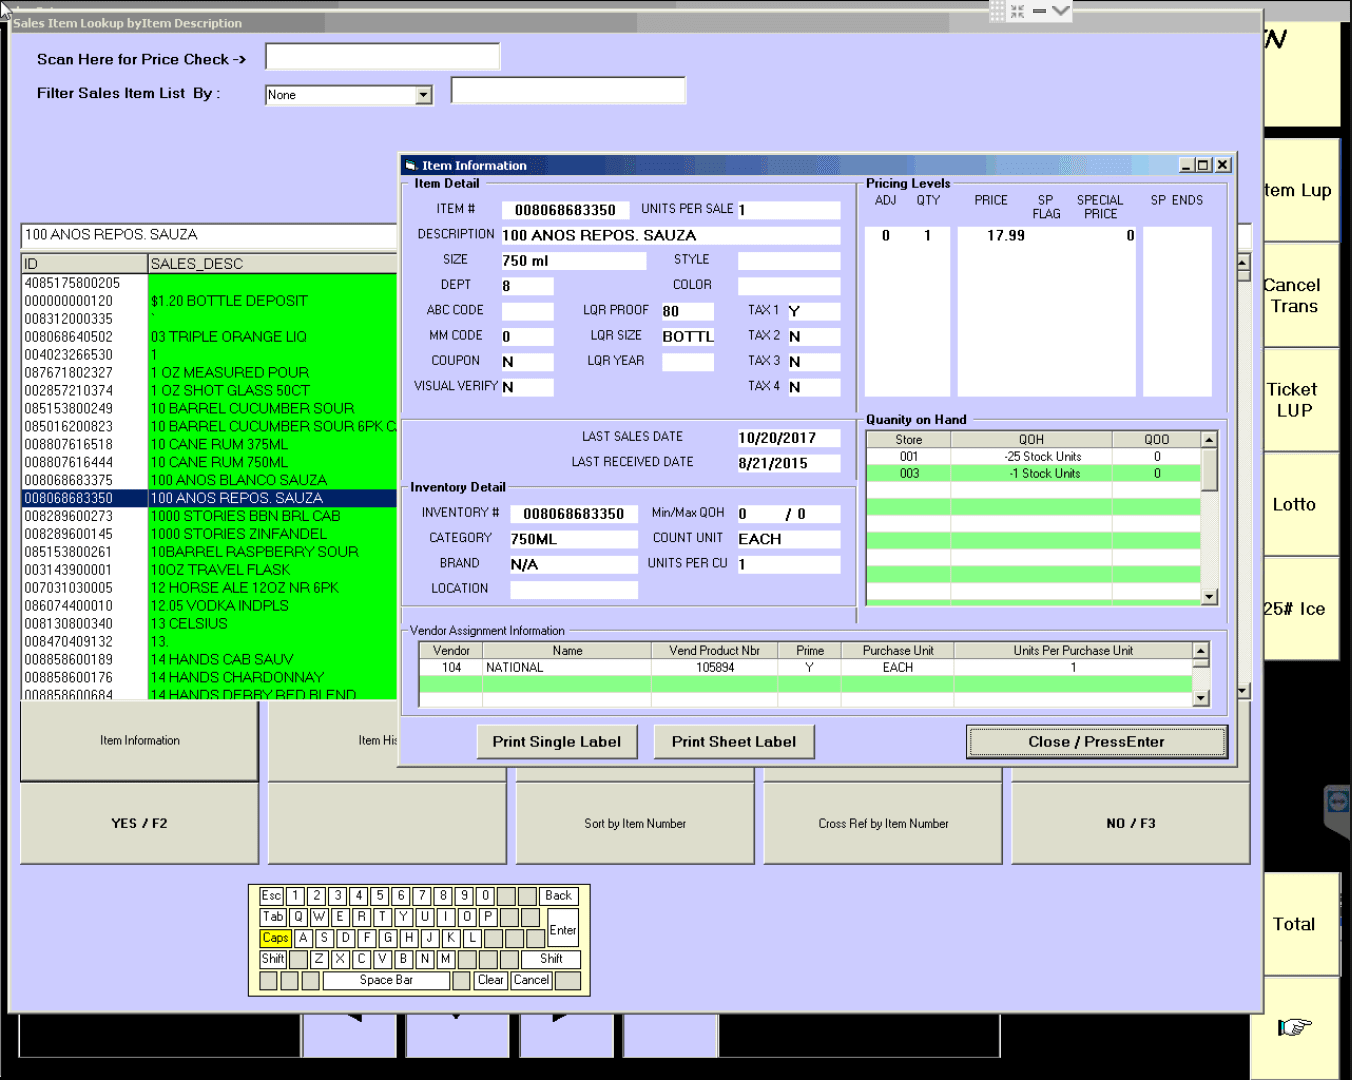
Task: Click the SIZE field showing 750 ml
Action: 573,260
